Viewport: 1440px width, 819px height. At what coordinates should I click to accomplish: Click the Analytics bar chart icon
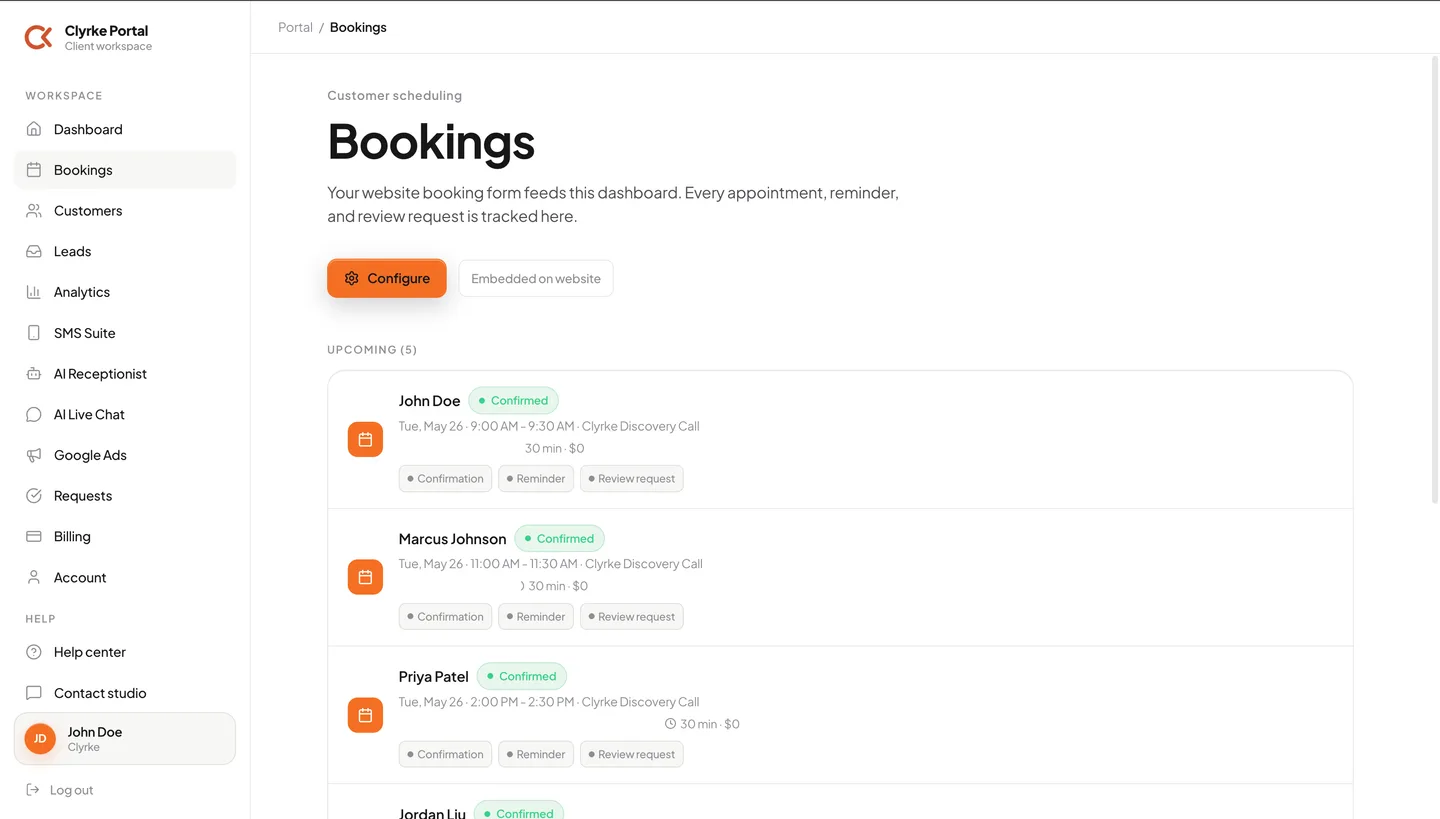click(34, 292)
